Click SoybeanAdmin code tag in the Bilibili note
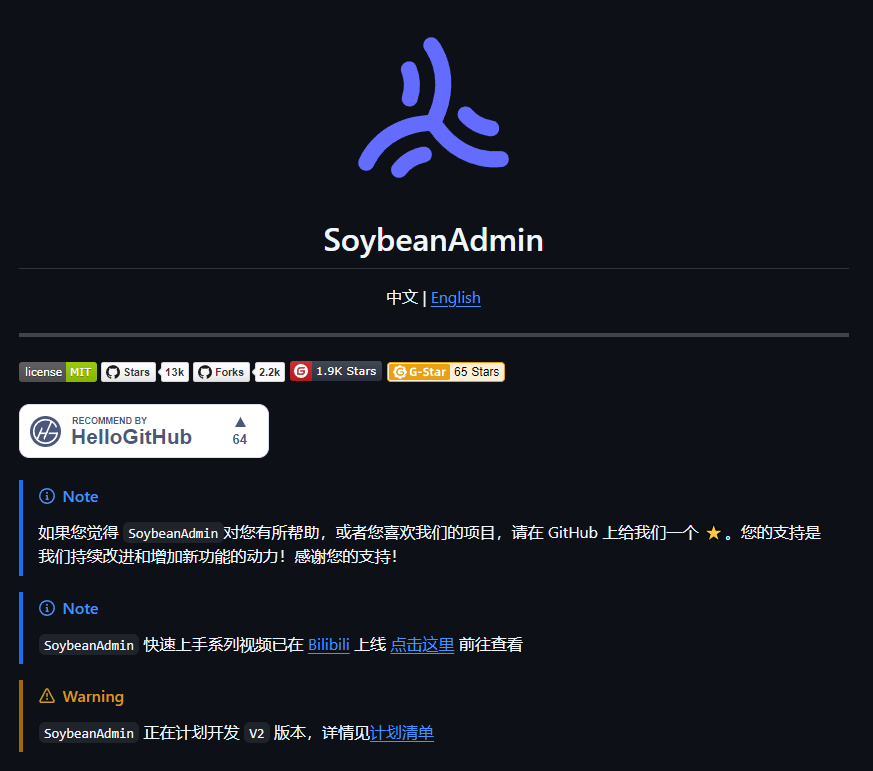The width and height of the screenshot is (873, 771). [x=89, y=645]
